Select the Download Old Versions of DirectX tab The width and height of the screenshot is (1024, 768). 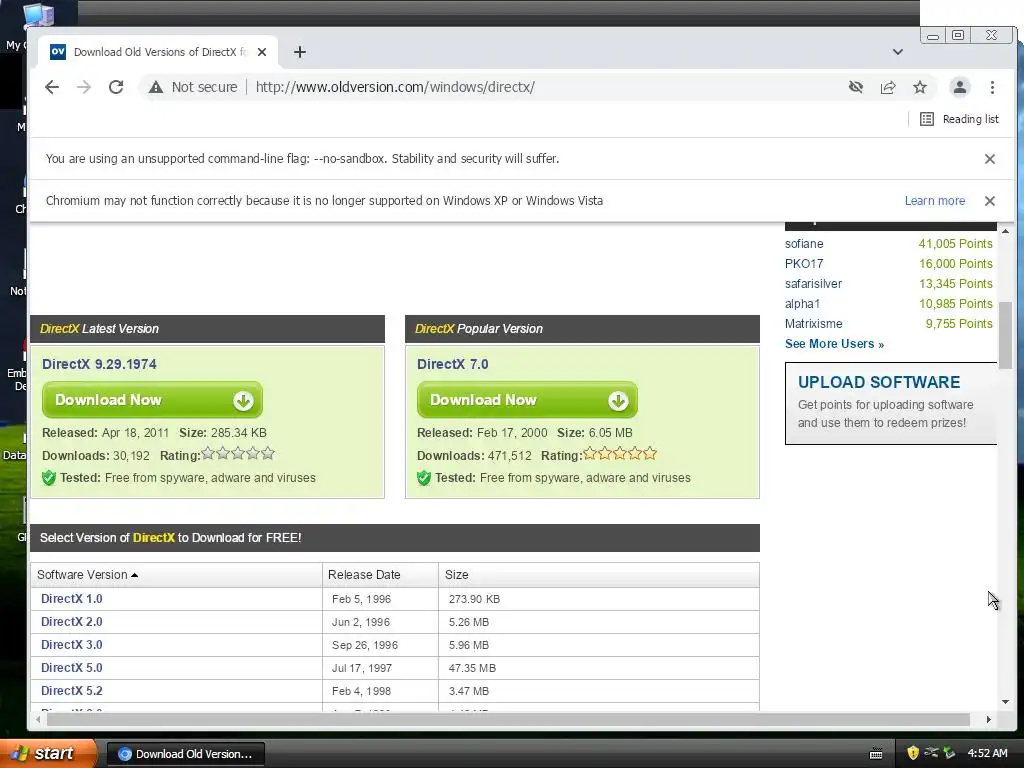tap(159, 52)
